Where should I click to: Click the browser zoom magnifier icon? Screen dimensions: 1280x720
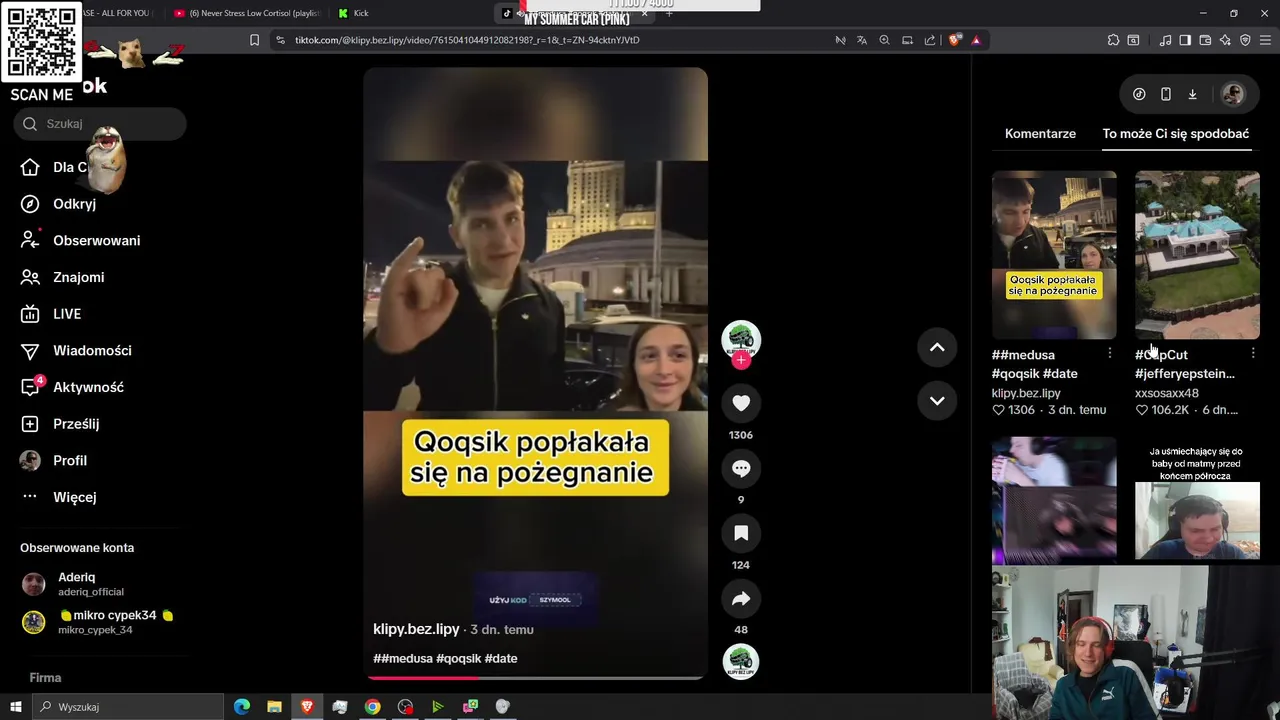[x=884, y=40]
